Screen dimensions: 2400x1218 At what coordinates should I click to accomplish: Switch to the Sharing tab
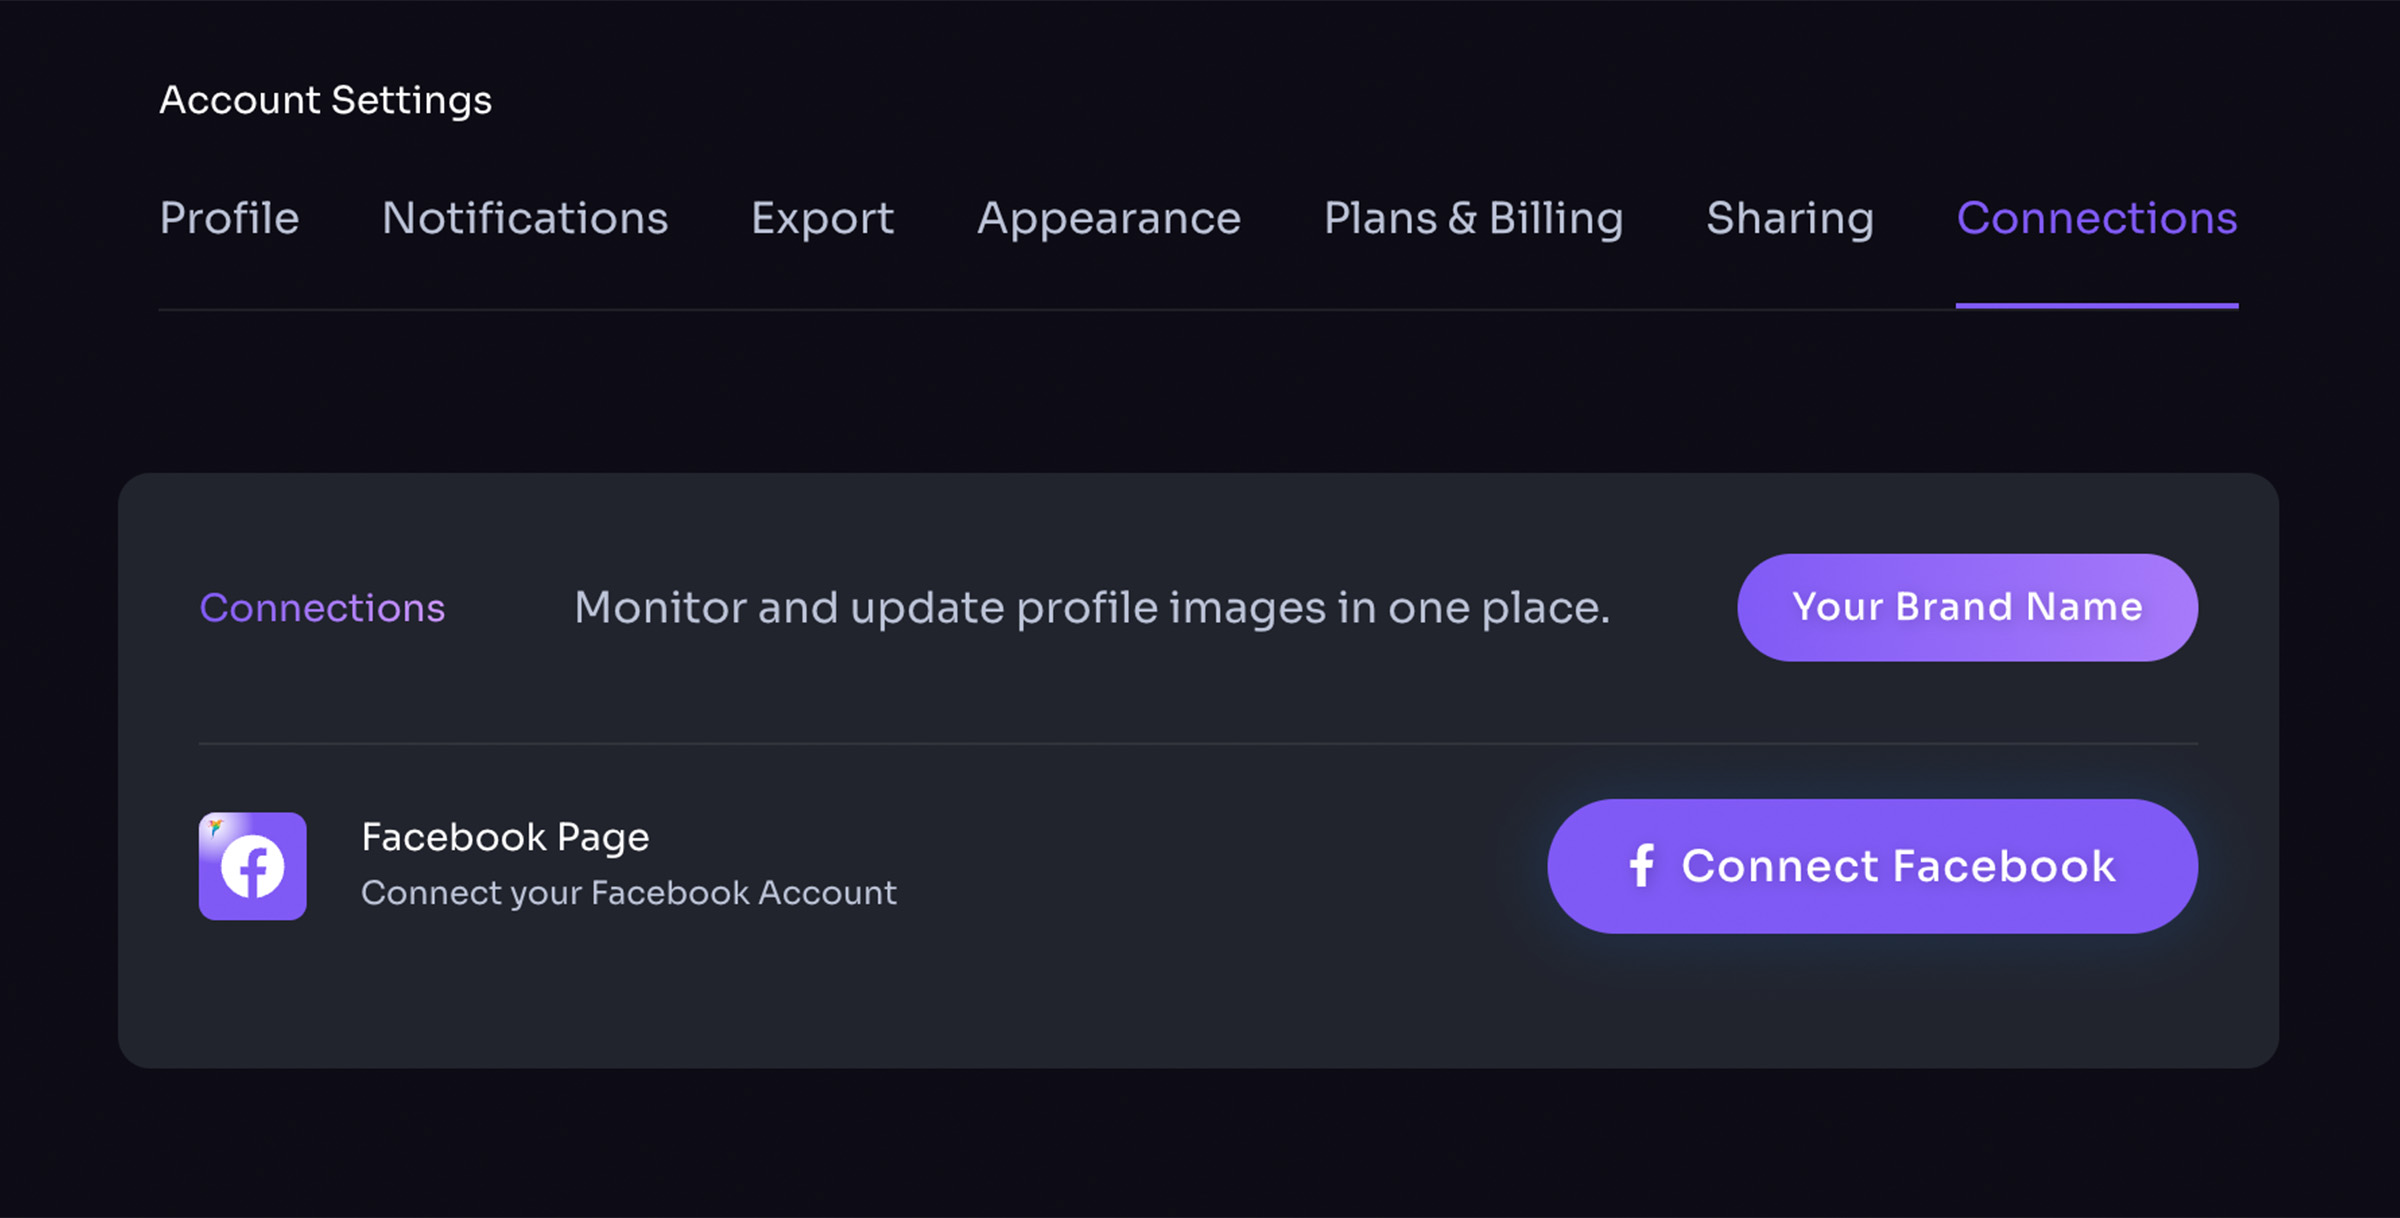coord(1789,218)
